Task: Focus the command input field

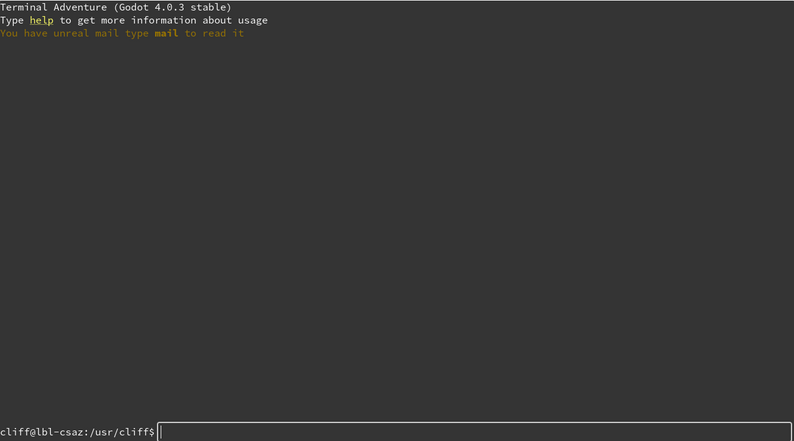Action: 474,431
